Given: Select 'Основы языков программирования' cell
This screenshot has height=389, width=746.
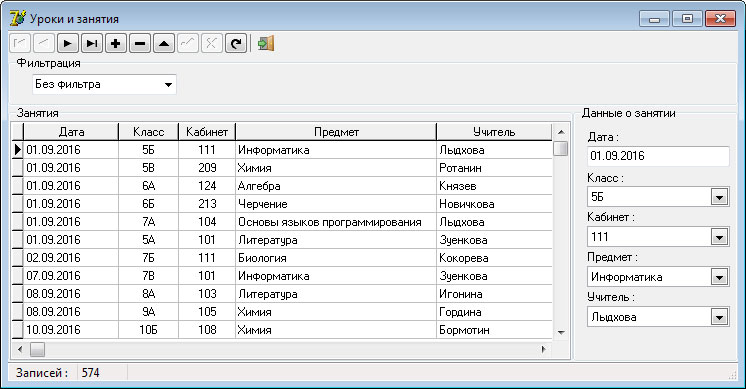Looking at the screenshot, I should [336, 222].
